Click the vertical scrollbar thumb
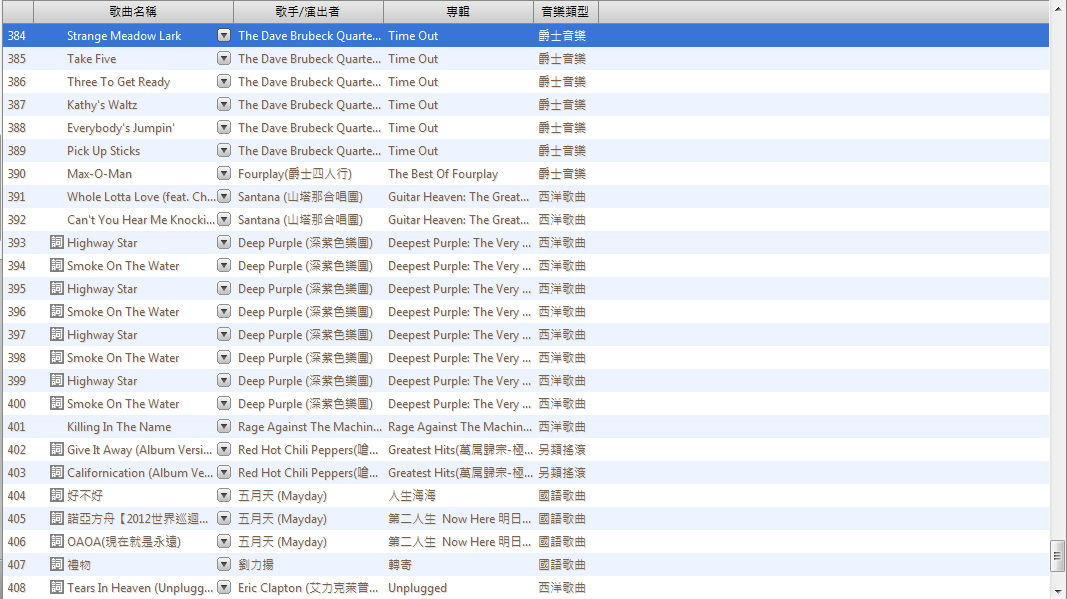The height and width of the screenshot is (599, 1067). (x=1057, y=555)
